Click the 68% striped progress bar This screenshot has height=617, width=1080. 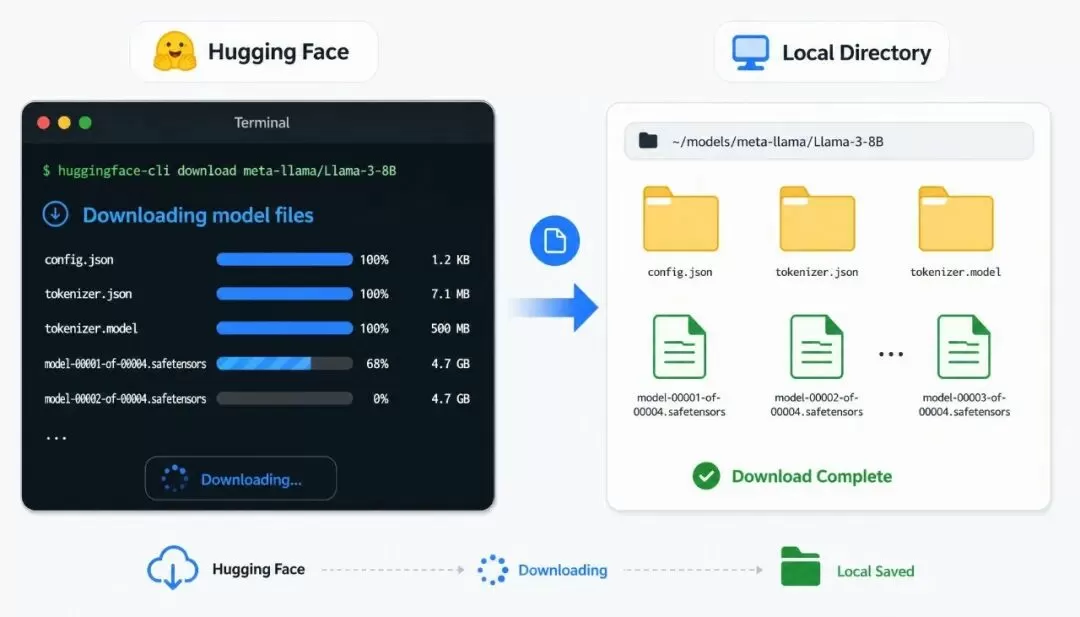click(284, 364)
